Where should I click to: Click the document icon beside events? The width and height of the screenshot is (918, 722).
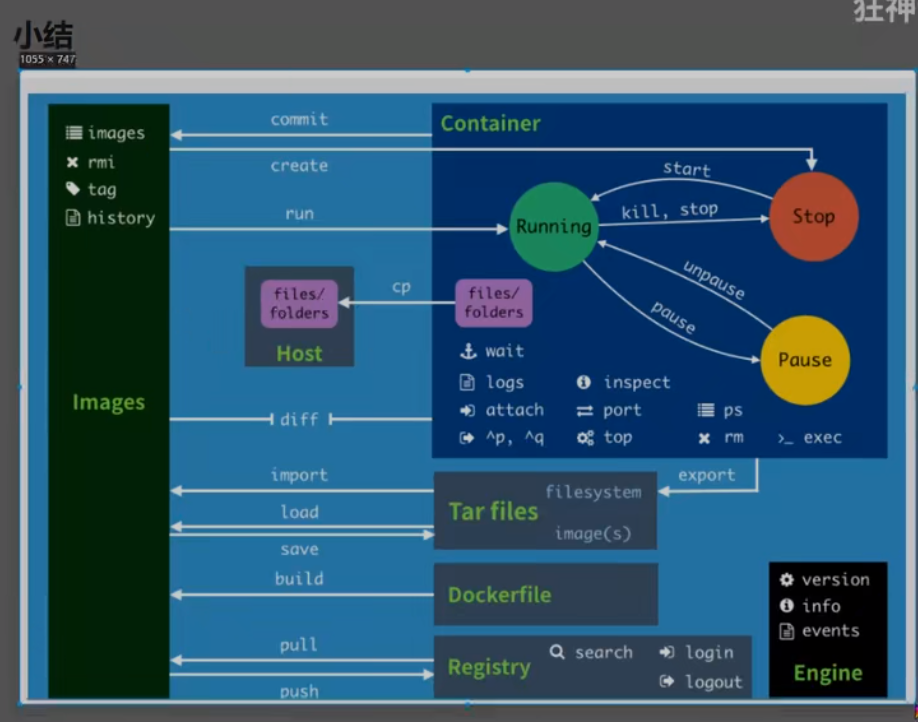pyautogui.click(x=787, y=631)
